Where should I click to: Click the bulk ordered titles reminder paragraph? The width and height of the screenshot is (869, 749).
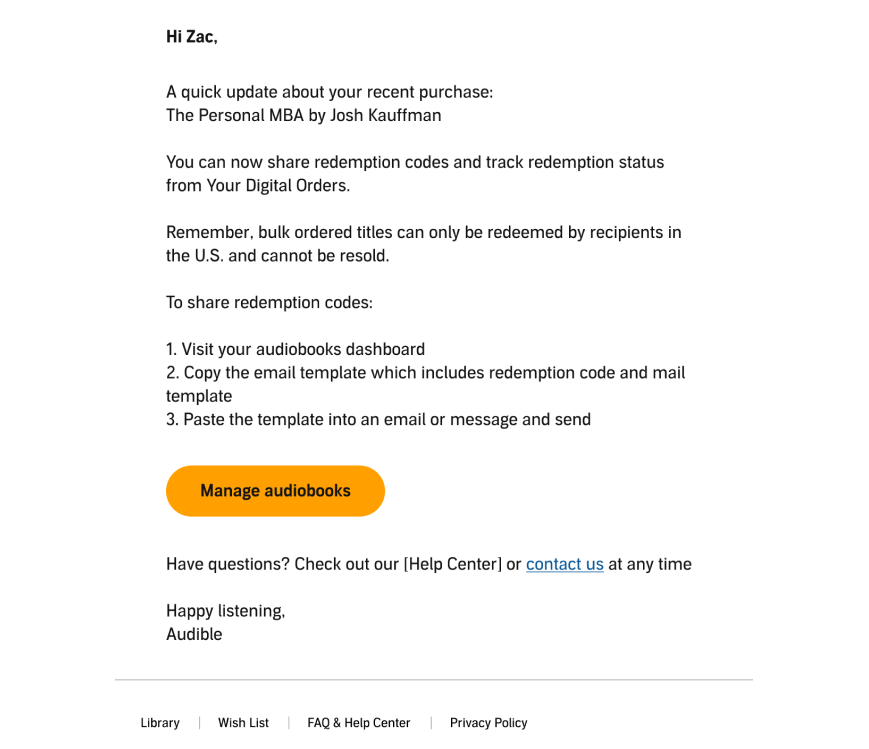click(x=423, y=244)
